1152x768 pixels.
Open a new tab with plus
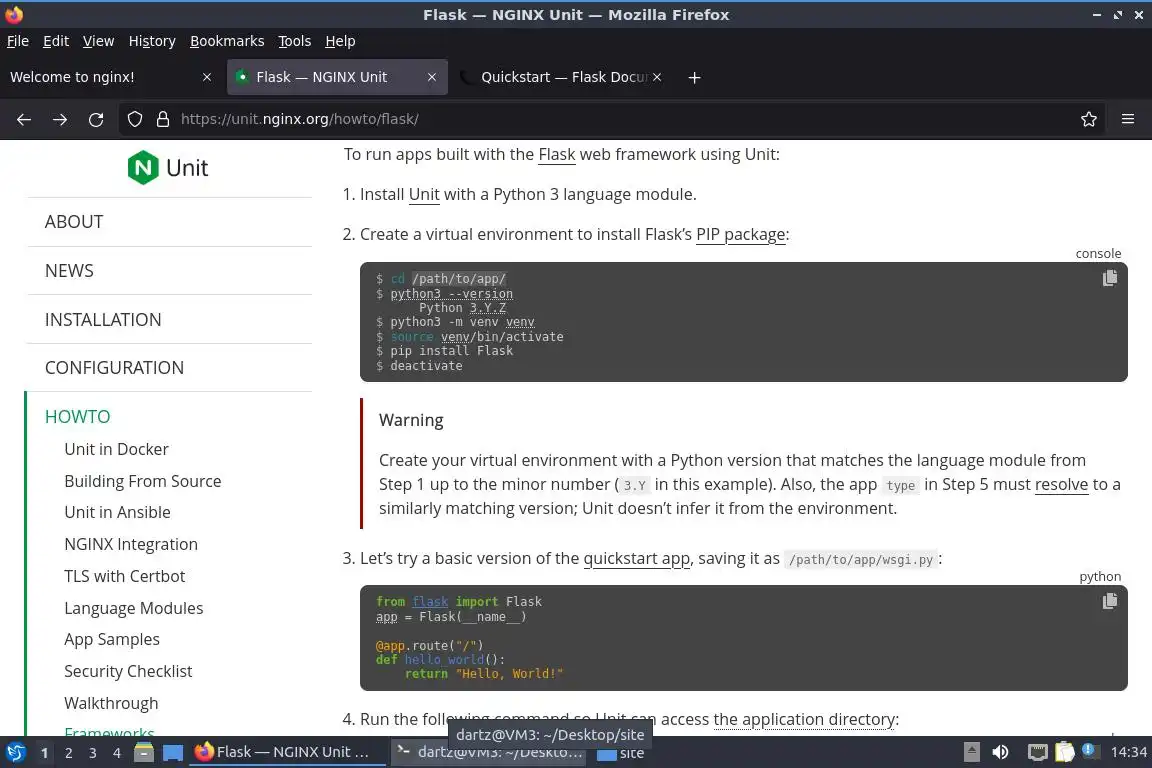[x=694, y=77]
